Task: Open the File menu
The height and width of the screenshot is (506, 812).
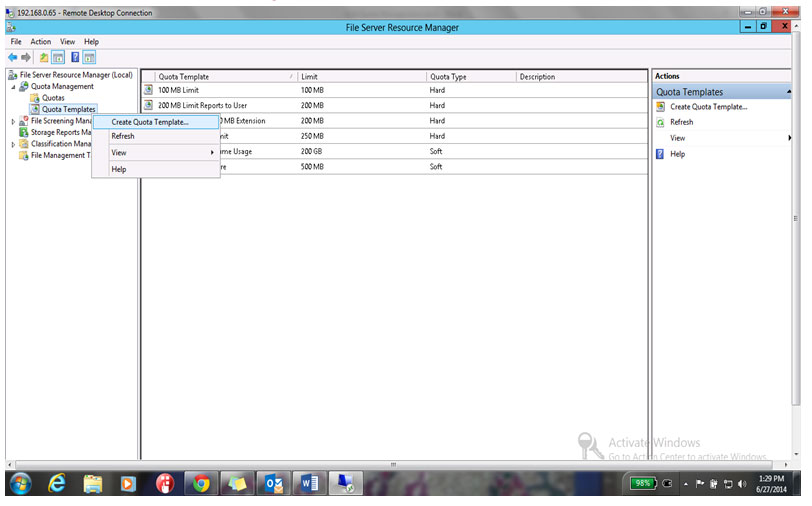Action: [x=16, y=41]
